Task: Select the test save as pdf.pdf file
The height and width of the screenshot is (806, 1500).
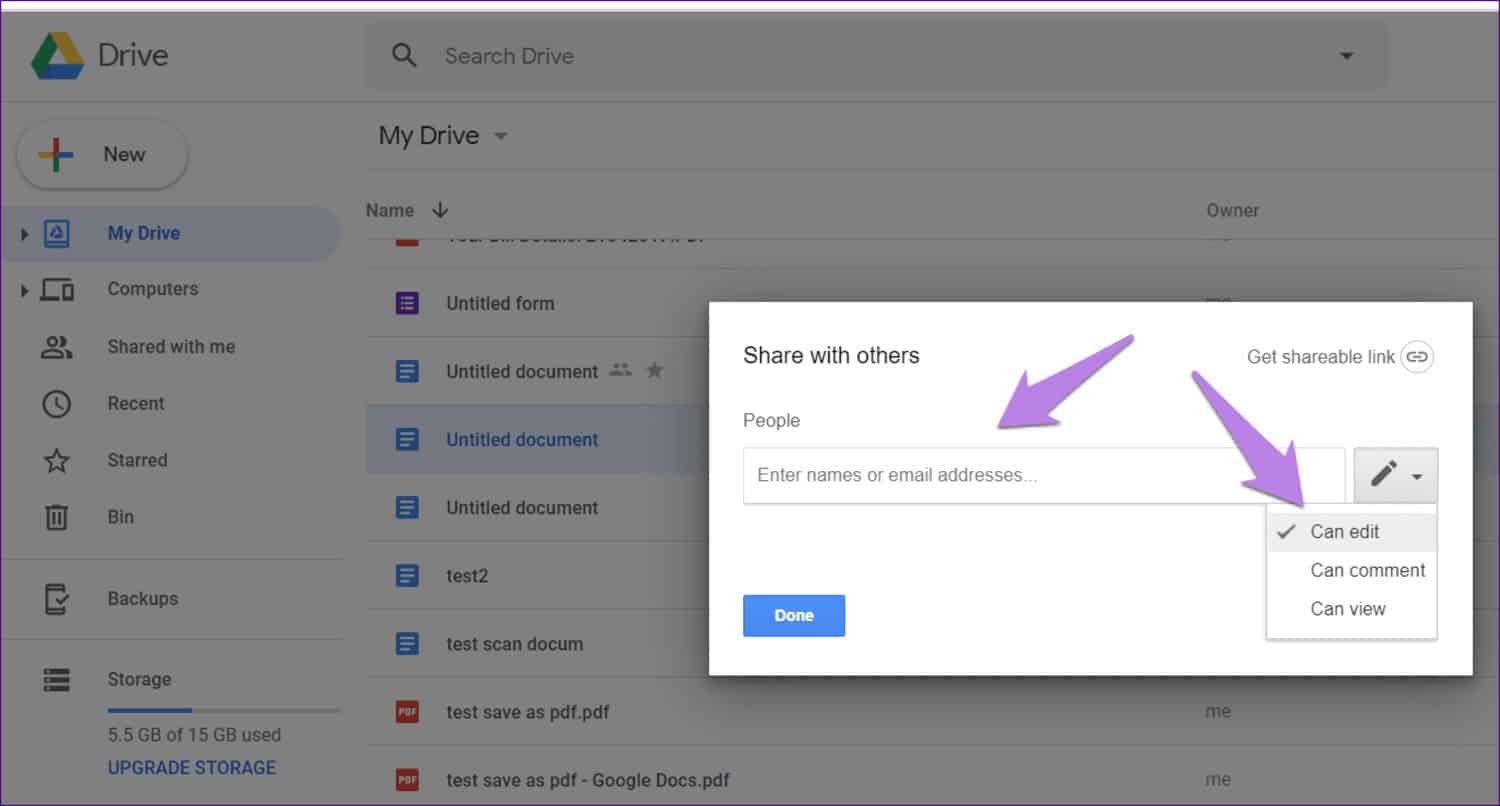Action: click(x=528, y=712)
